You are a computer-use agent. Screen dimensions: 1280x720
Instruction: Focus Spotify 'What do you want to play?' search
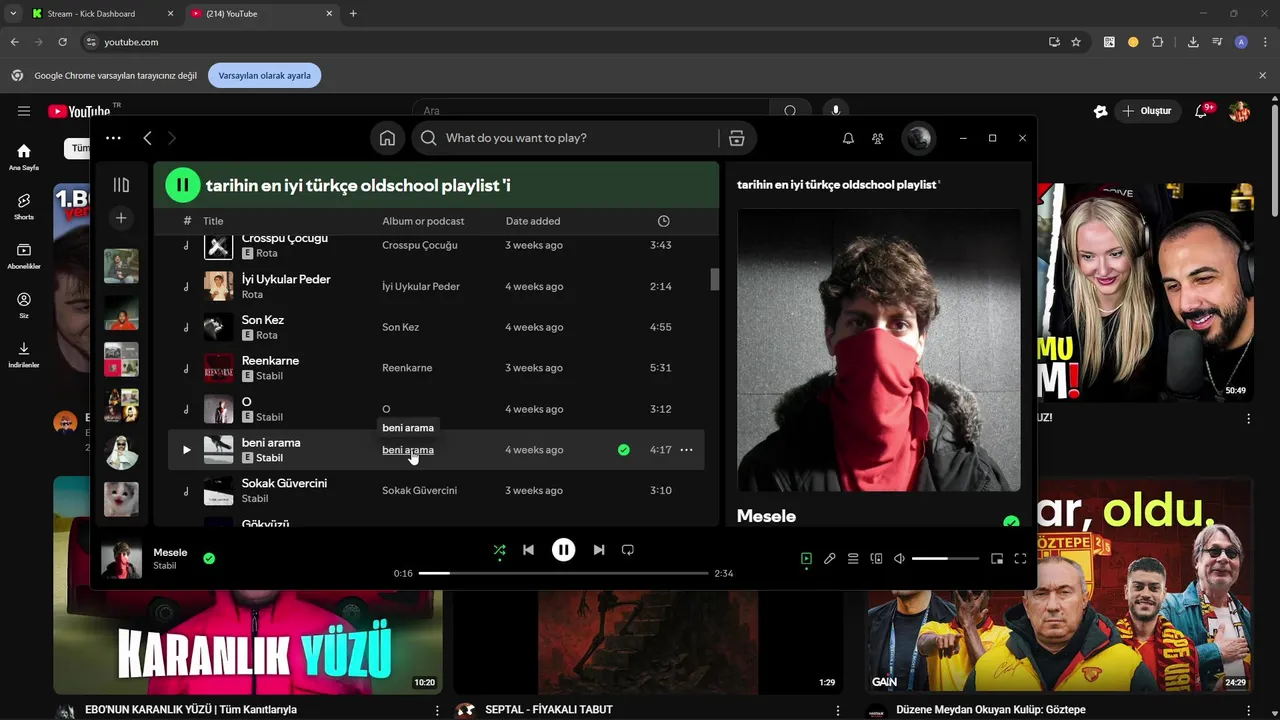pos(567,138)
